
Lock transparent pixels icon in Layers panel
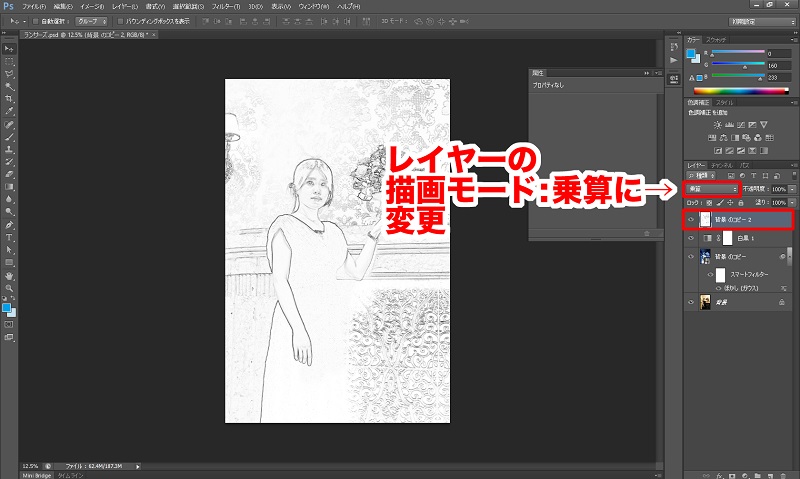[709, 203]
